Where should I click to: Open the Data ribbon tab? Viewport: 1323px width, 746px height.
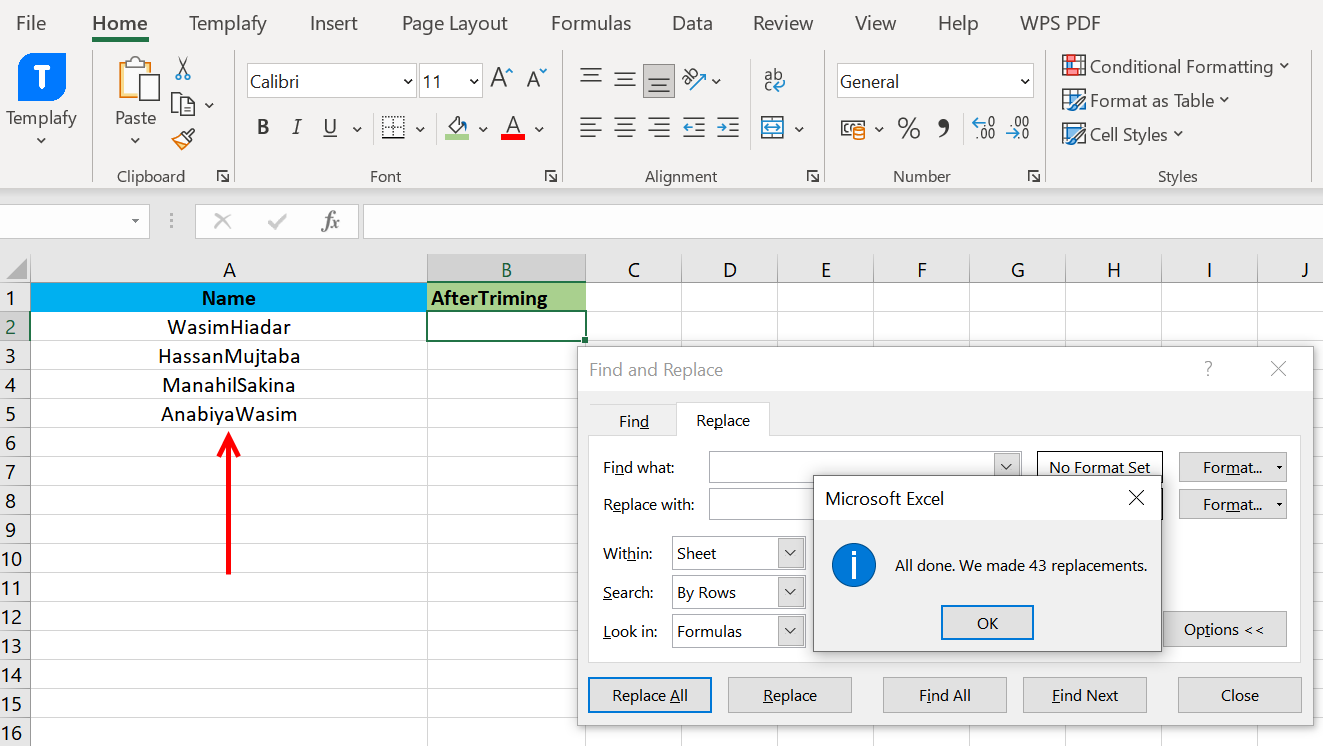(x=691, y=22)
